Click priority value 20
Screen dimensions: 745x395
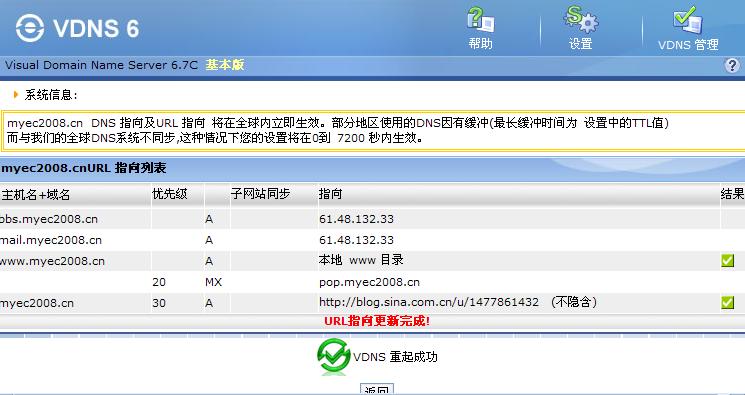click(x=159, y=282)
